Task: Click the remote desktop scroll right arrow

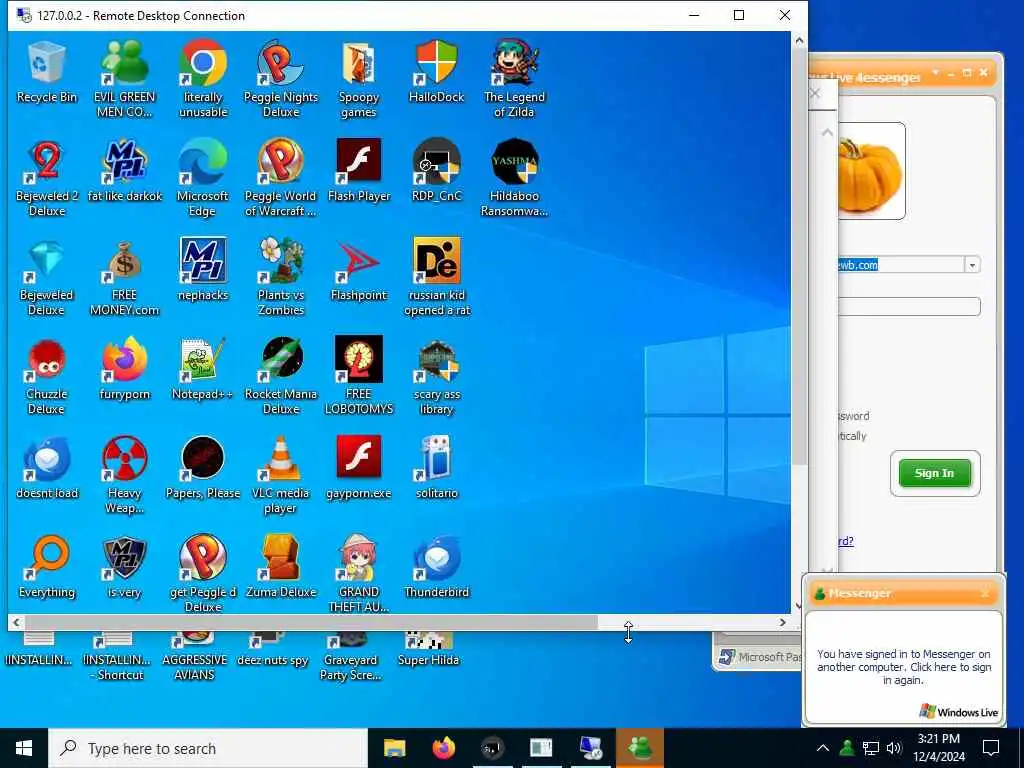Action: [x=782, y=622]
